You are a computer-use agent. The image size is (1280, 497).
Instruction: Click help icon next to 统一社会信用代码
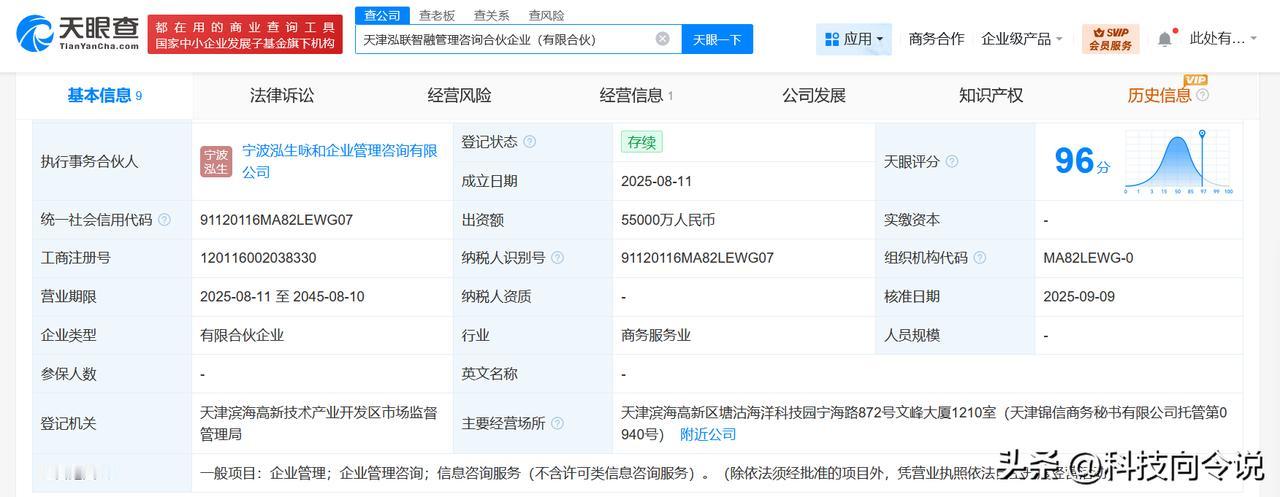164,220
